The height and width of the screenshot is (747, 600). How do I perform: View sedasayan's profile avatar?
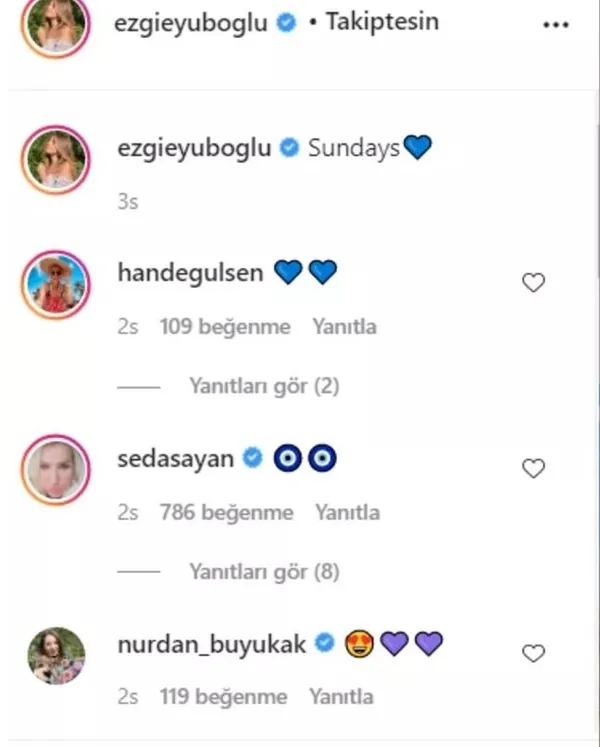click(x=56, y=469)
